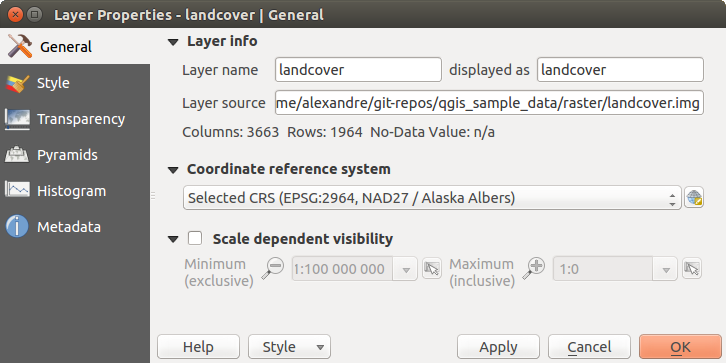The width and height of the screenshot is (726, 363).
Task: Click the Apply button
Action: coord(498,347)
